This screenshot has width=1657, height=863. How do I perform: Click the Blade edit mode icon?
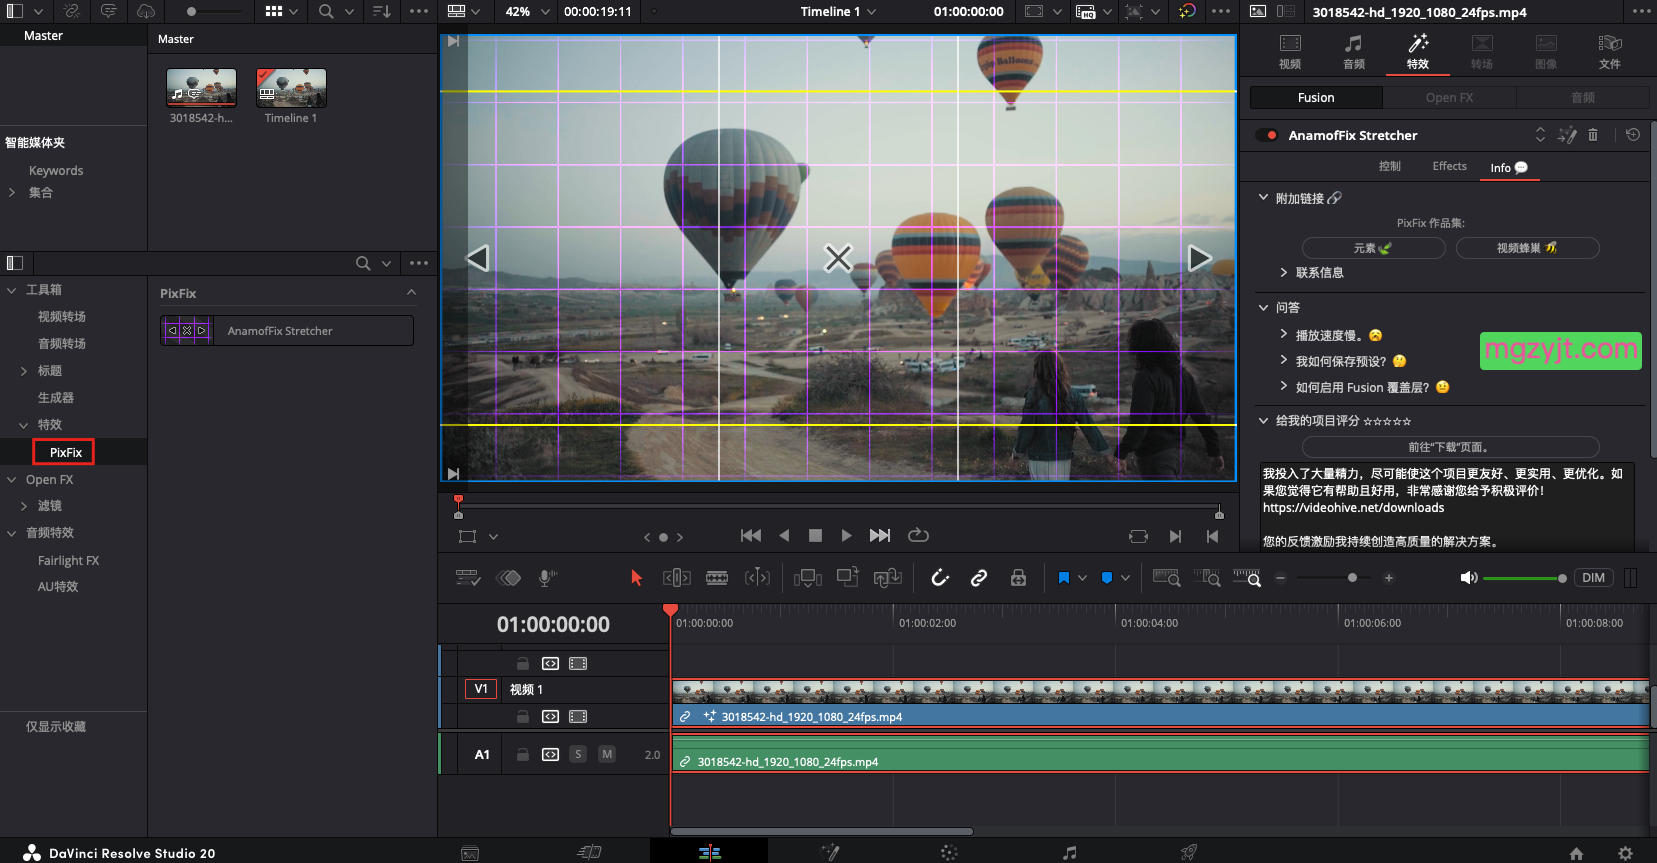pos(717,578)
